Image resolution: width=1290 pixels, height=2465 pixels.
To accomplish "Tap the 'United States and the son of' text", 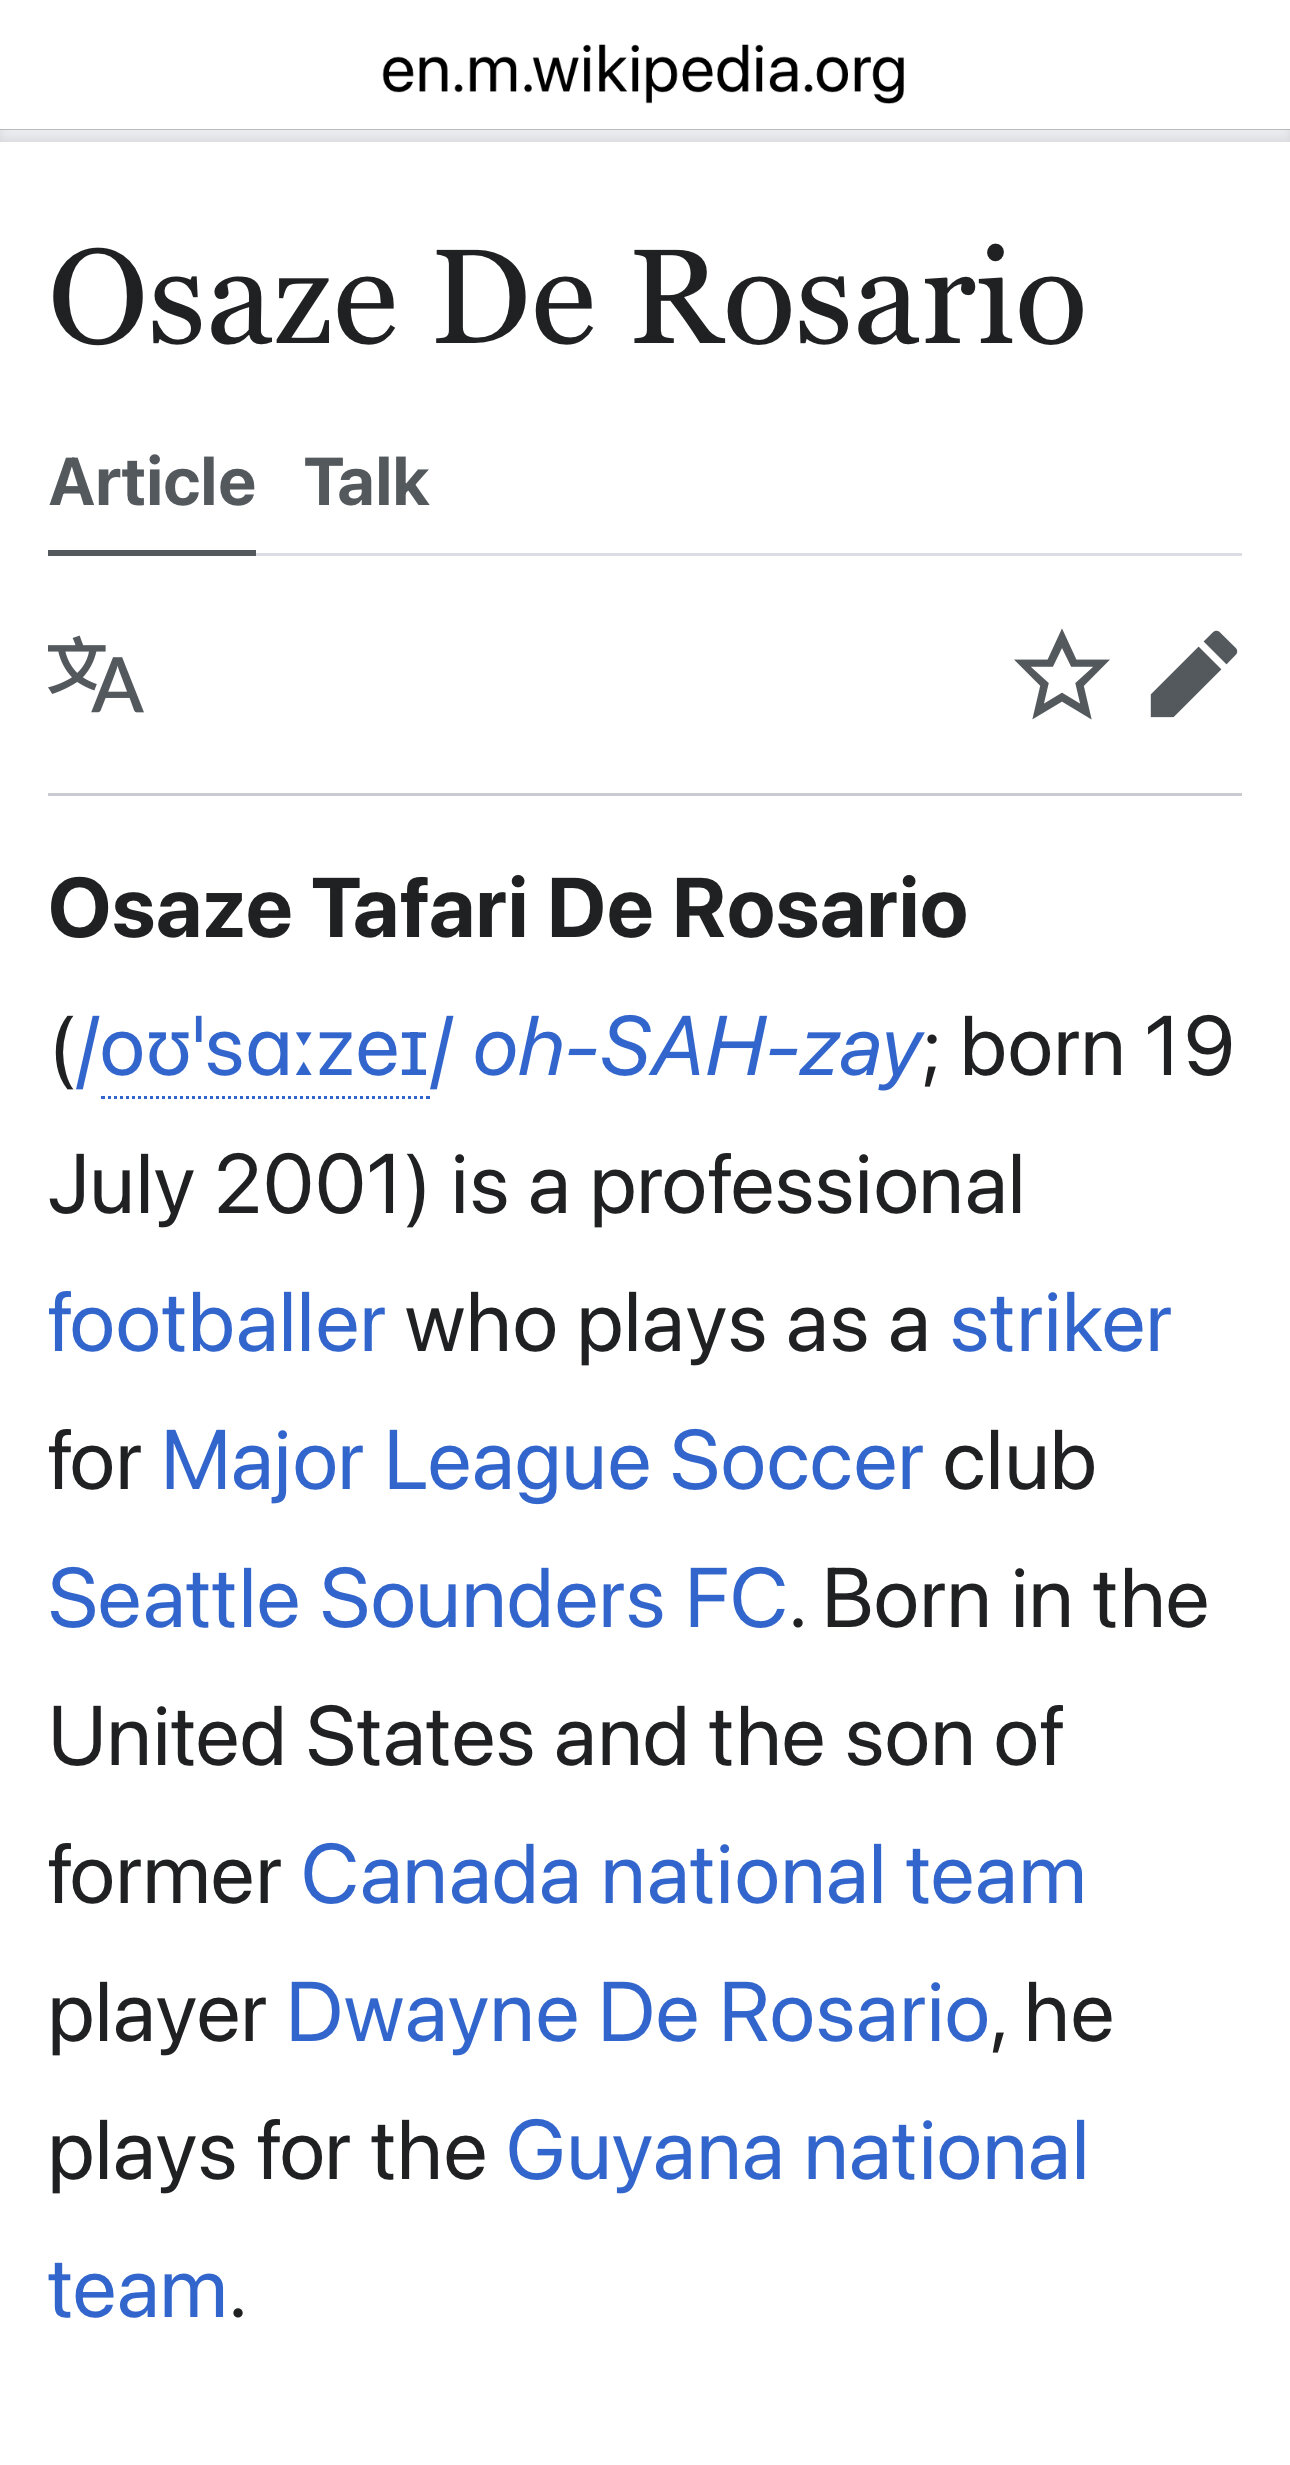I will click(x=555, y=1737).
